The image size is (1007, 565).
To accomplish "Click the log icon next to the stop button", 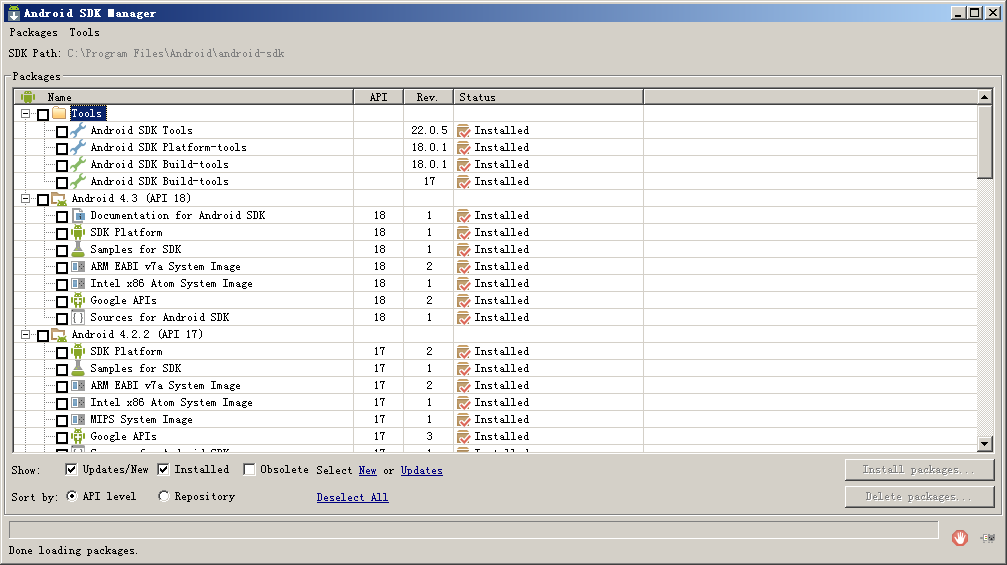I will coord(988,538).
